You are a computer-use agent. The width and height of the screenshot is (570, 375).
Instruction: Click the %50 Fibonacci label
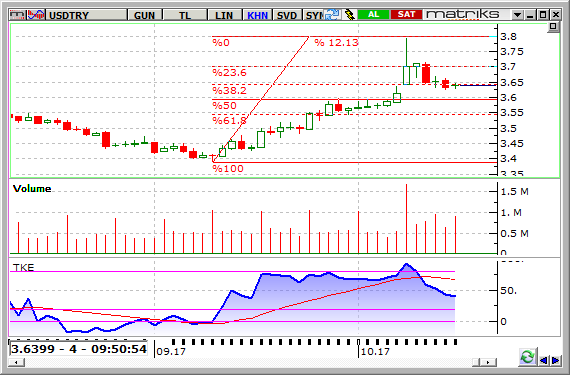click(x=225, y=106)
